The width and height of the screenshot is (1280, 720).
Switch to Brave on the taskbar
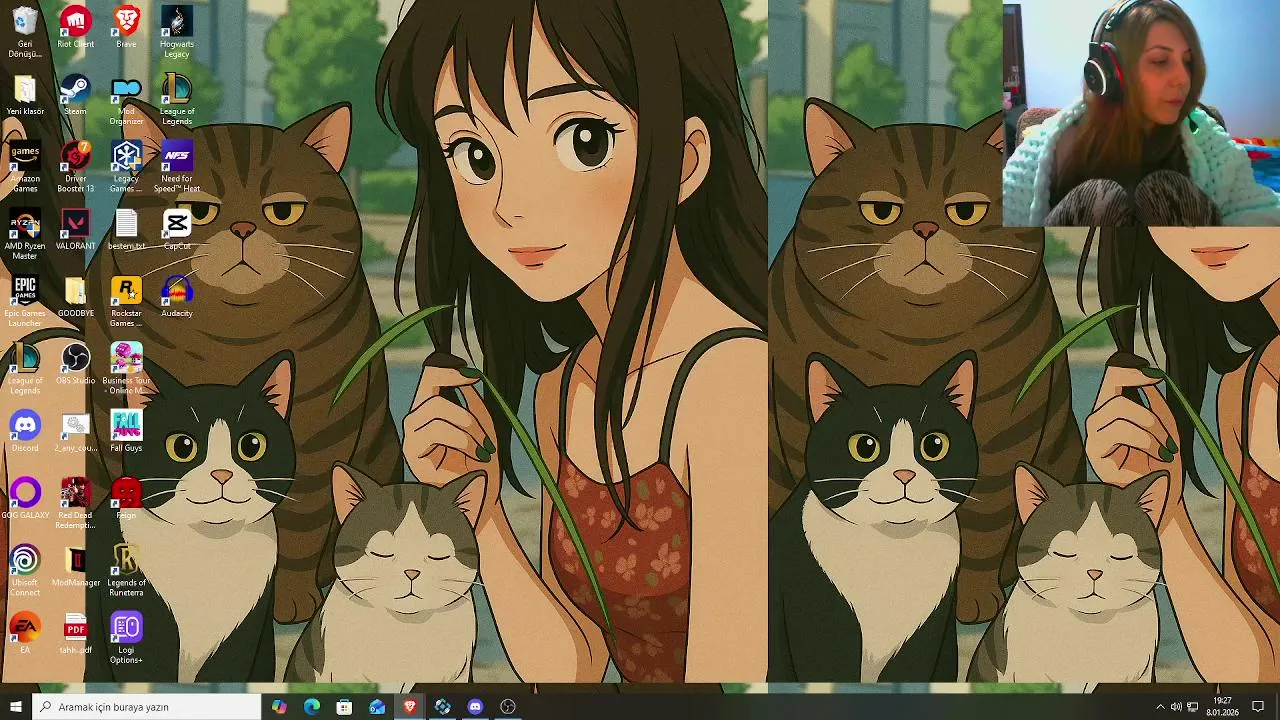(410, 706)
